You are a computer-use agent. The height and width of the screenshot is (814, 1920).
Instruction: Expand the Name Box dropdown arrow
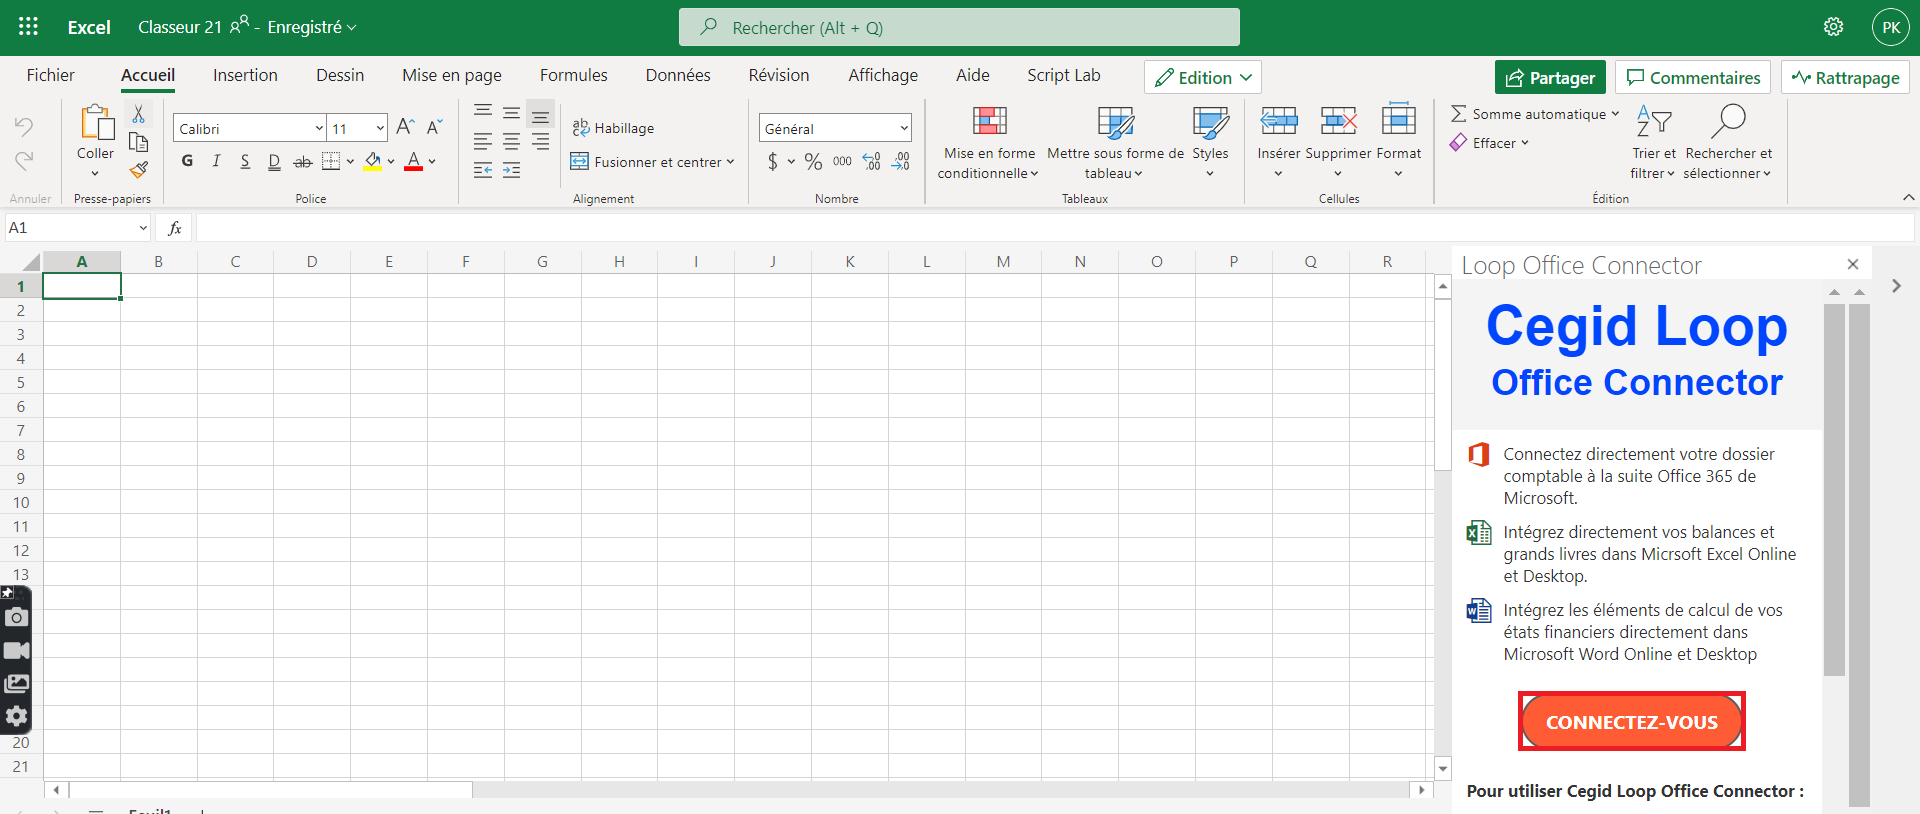[143, 228]
